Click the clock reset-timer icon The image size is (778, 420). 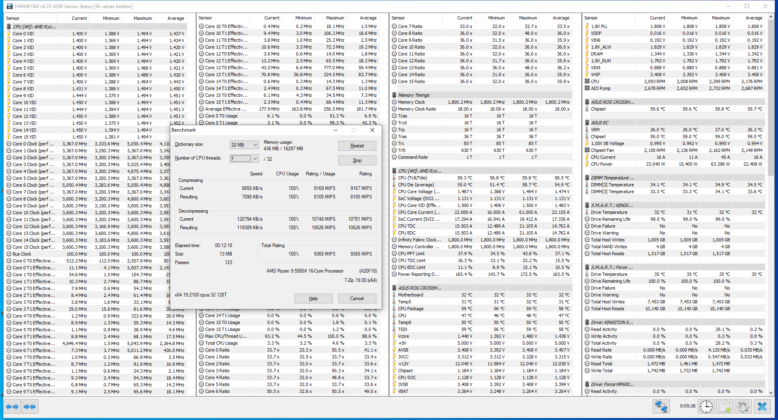pos(707,407)
